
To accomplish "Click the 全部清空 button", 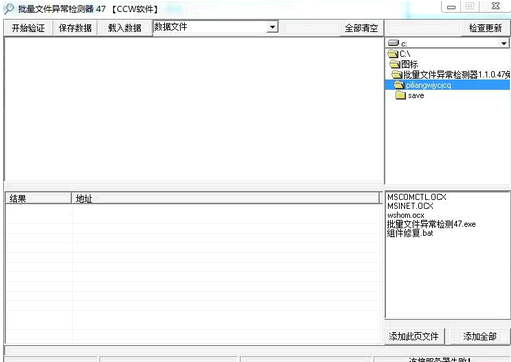I will (x=361, y=28).
